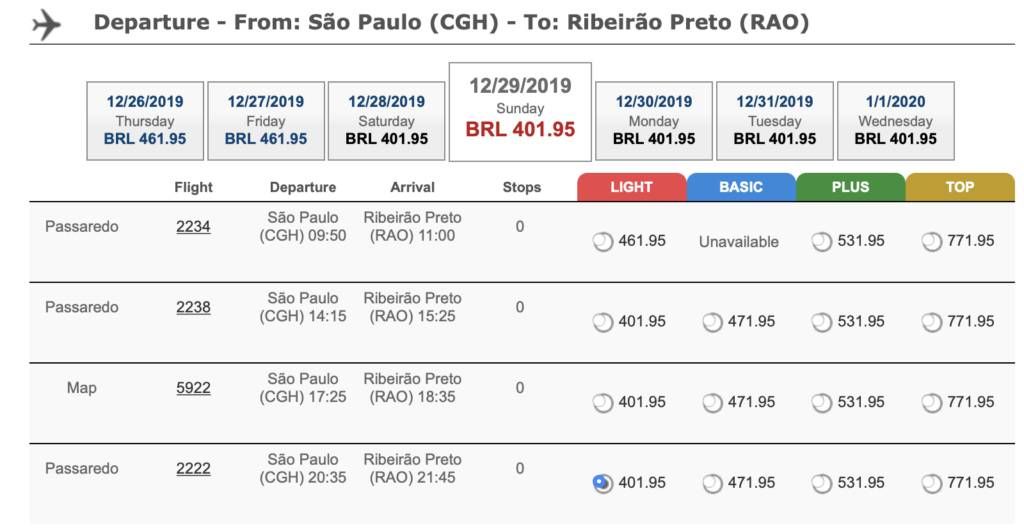Switch to the 12/27/2019 Friday date tab

pyautogui.click(x=266, y=121)
